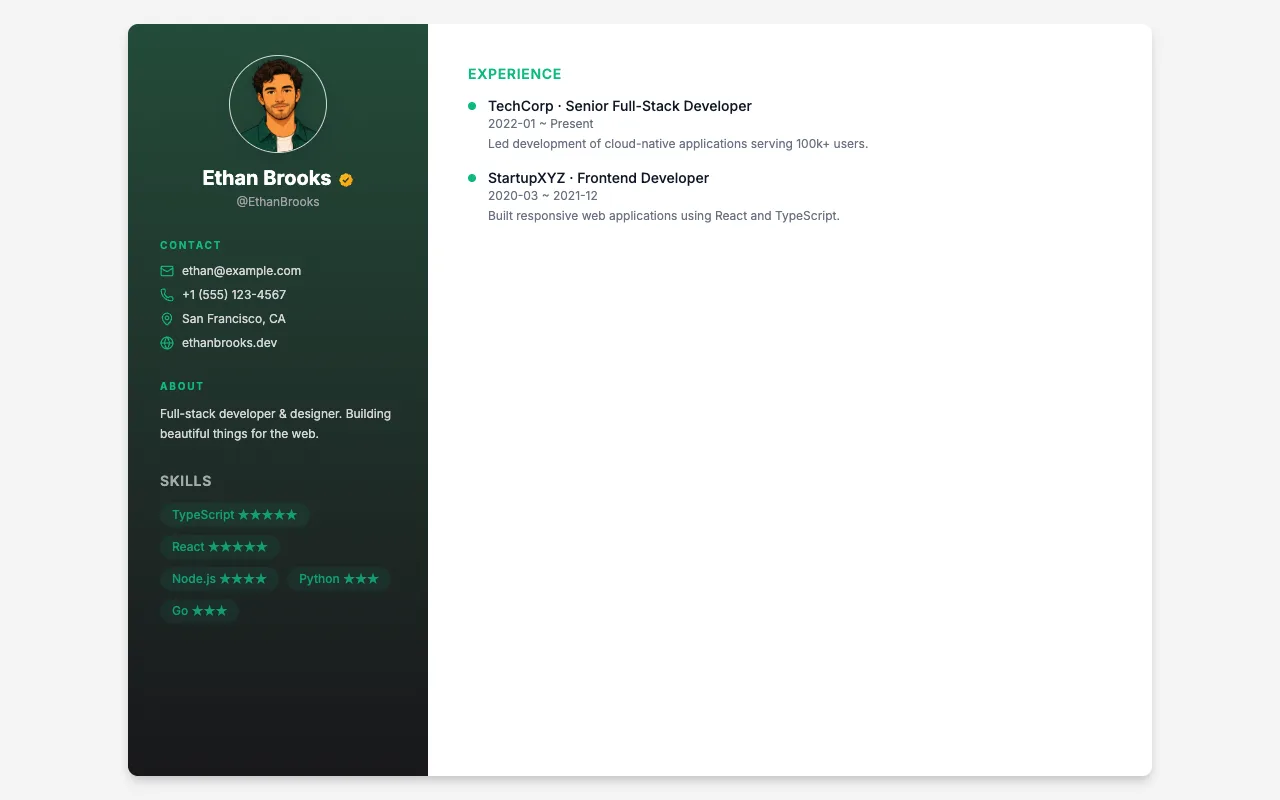Select the React skill tag
This screenshot has width=1280, height=800.
220,547
